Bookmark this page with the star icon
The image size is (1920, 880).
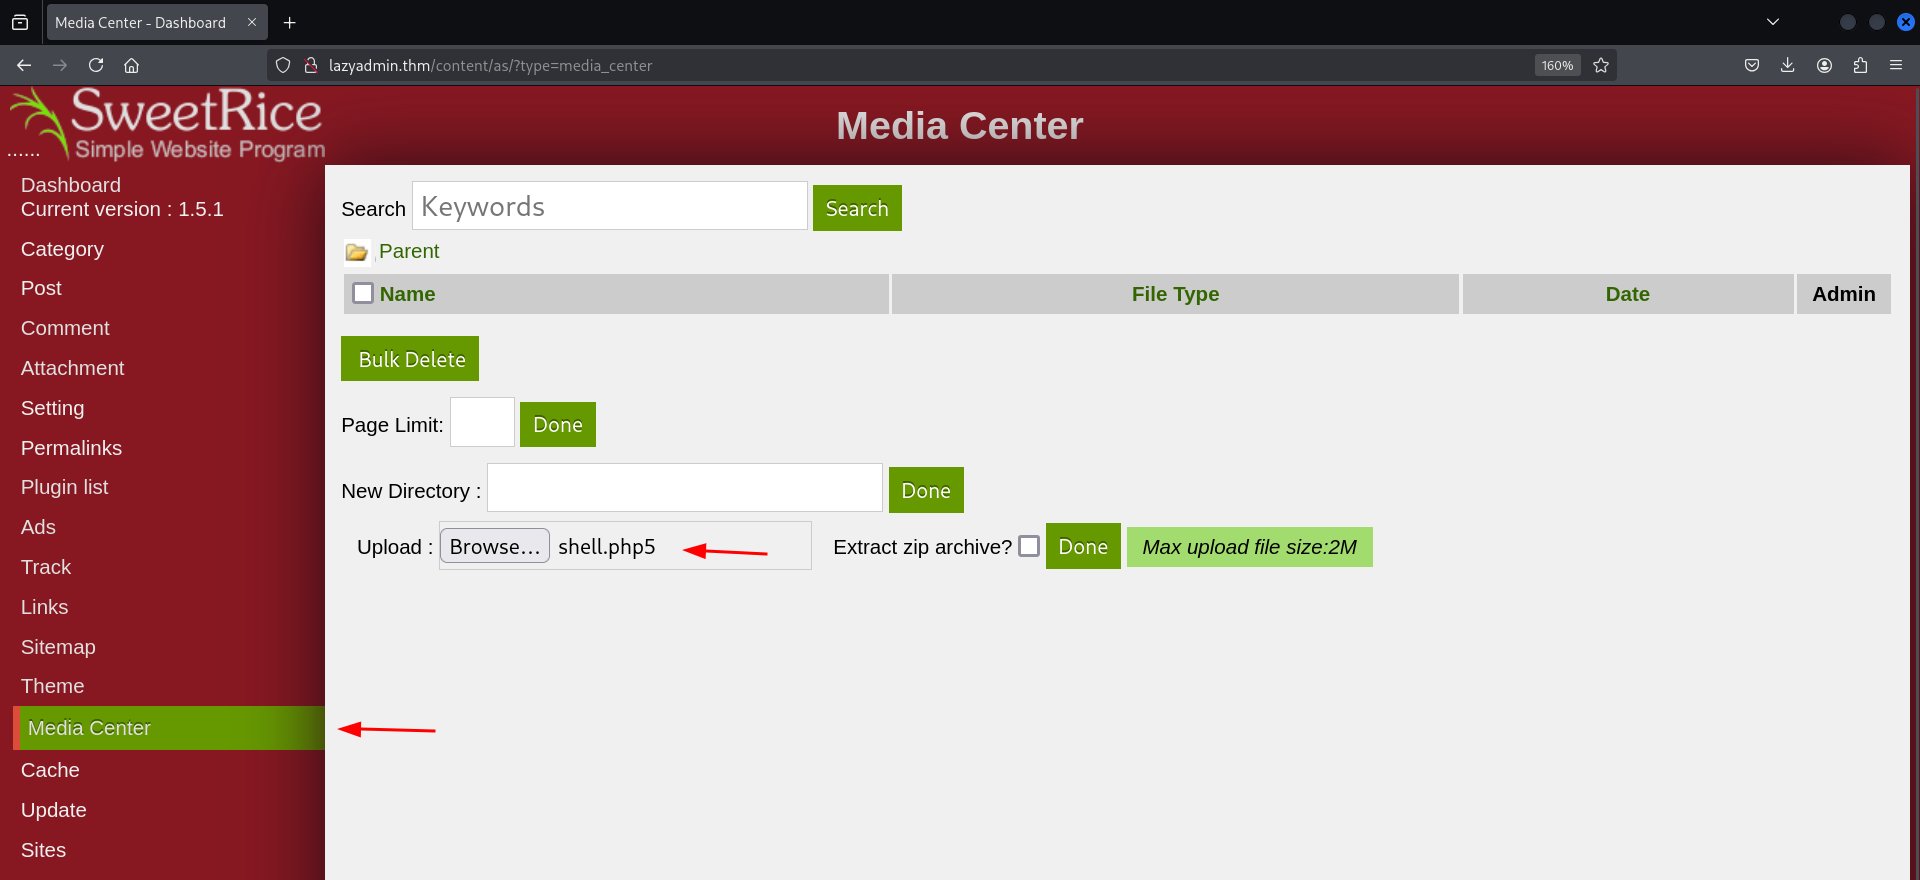[x=1601, y=65]
